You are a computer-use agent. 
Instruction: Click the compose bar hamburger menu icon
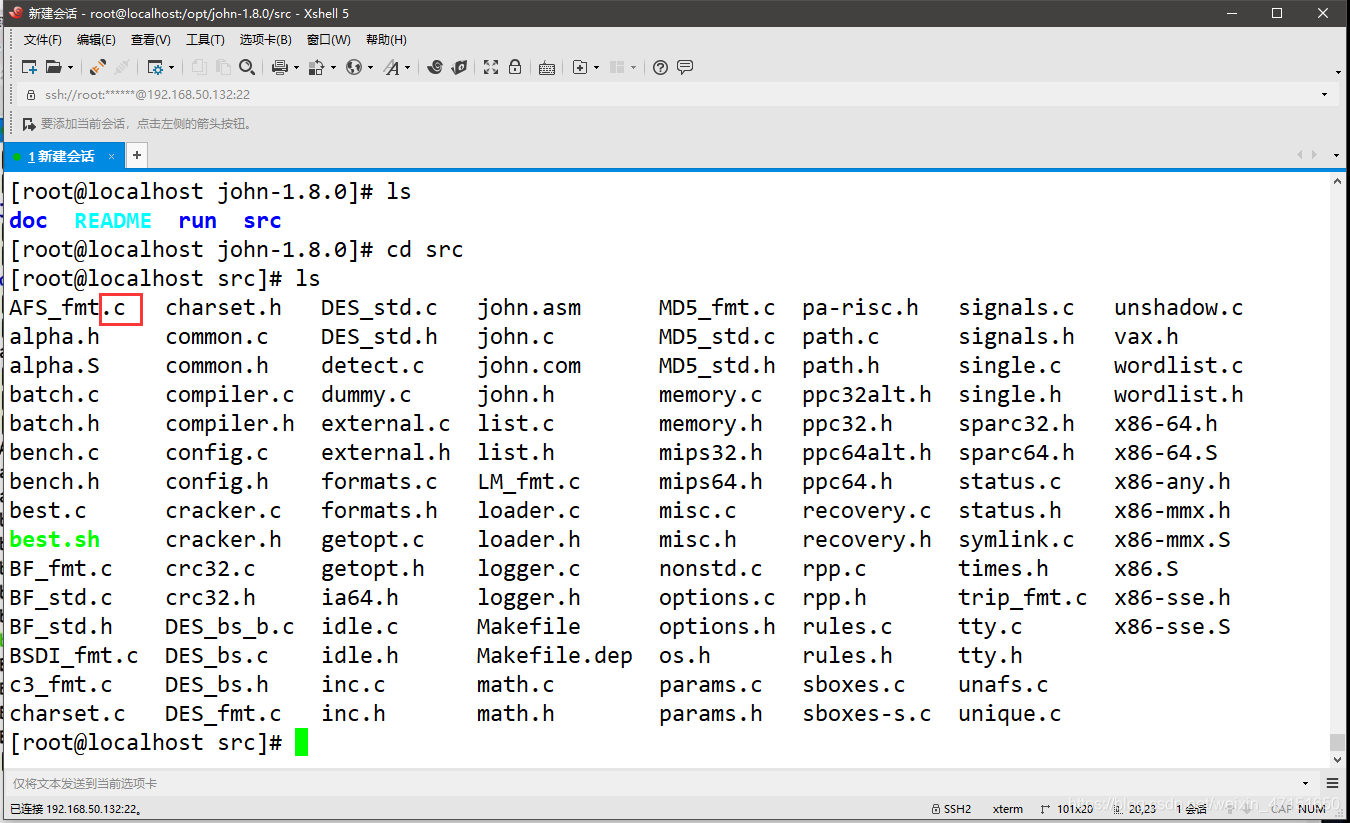pyautogui.click(x=1332, y=784)
